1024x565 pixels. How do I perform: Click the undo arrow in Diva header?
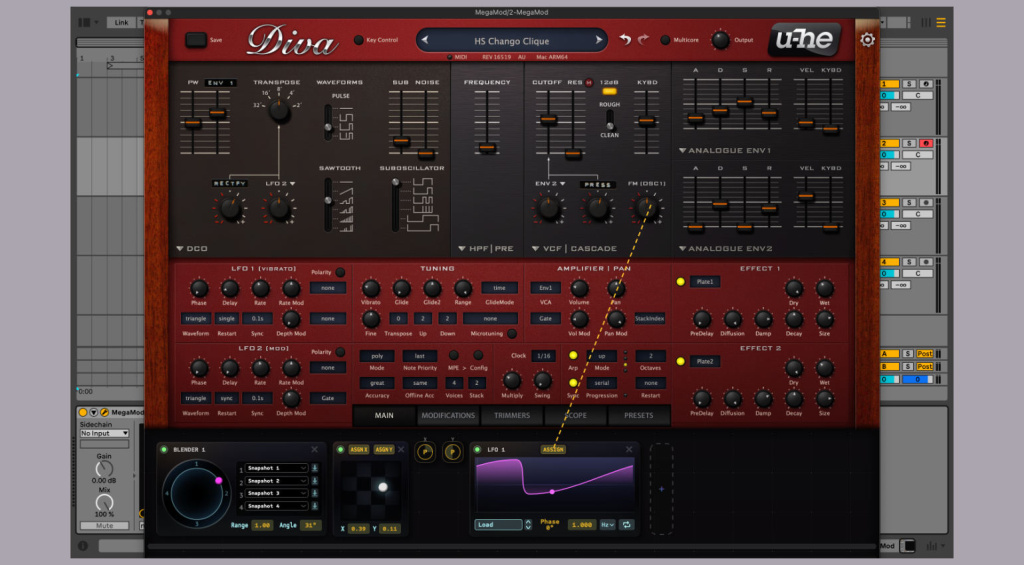click(x=625, y=40)
